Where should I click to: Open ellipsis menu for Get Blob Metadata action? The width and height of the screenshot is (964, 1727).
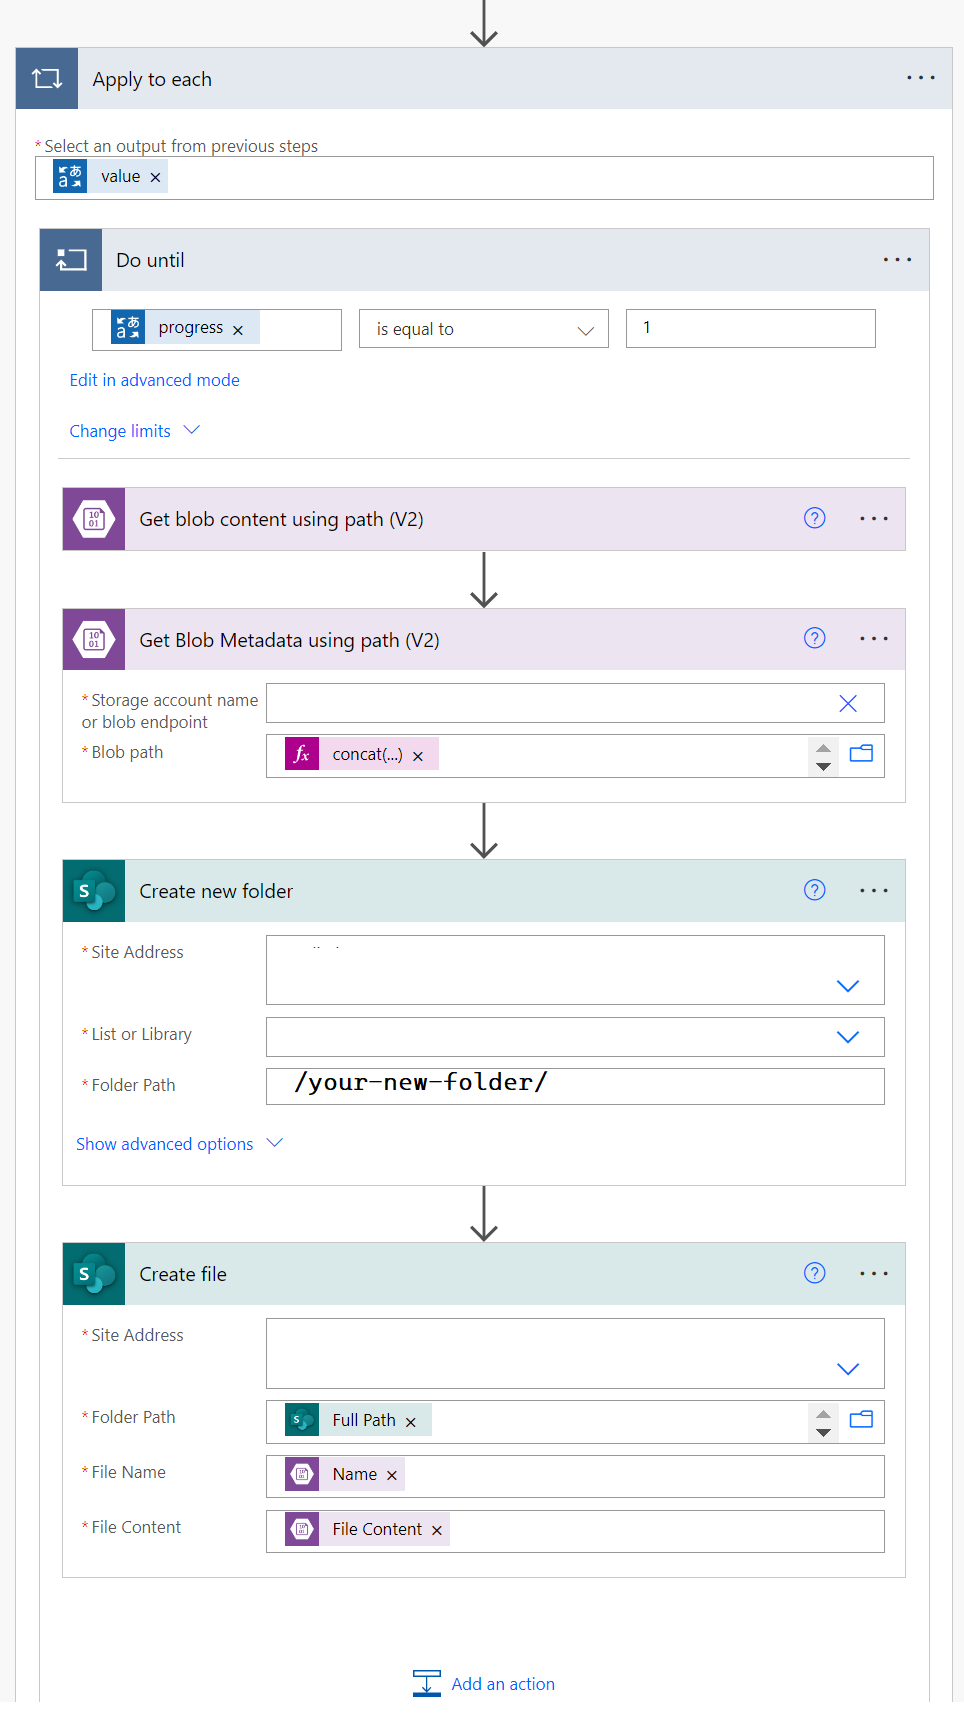[874, 639]
